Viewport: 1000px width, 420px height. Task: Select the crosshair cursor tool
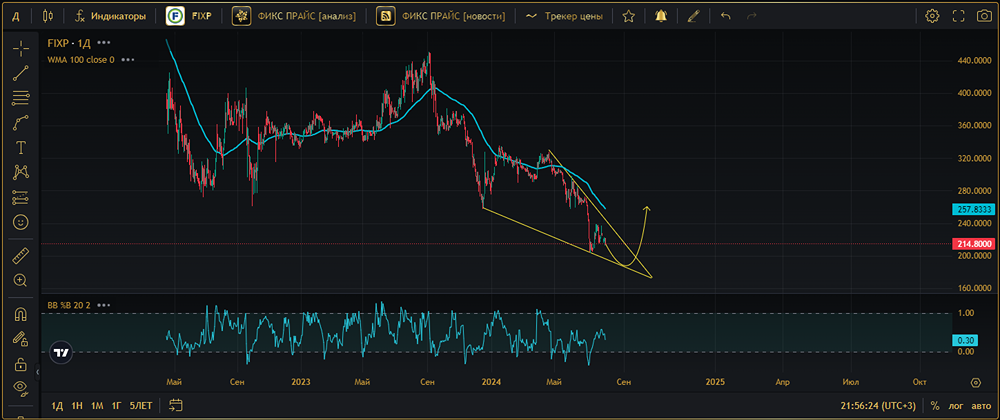point(20,47)
